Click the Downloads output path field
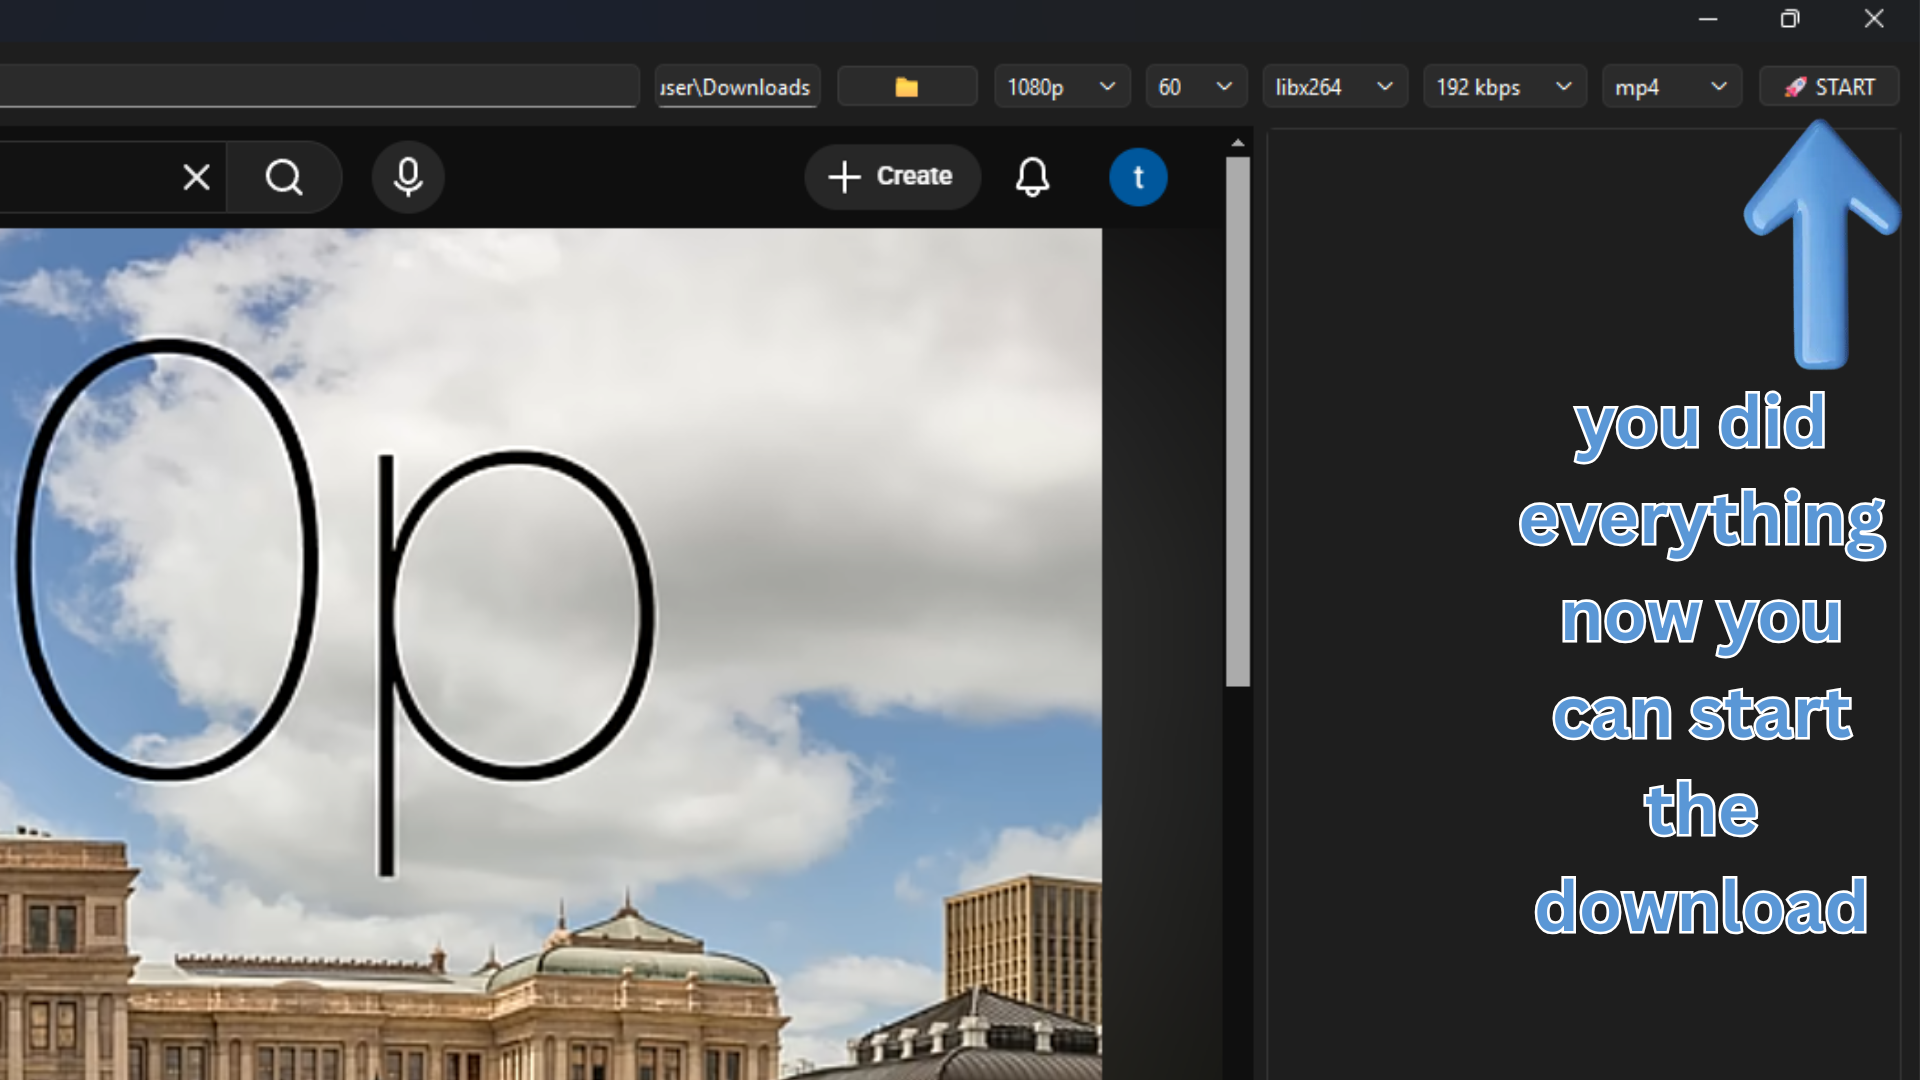The image size is (1920, 1080). [x=737, y=87]
